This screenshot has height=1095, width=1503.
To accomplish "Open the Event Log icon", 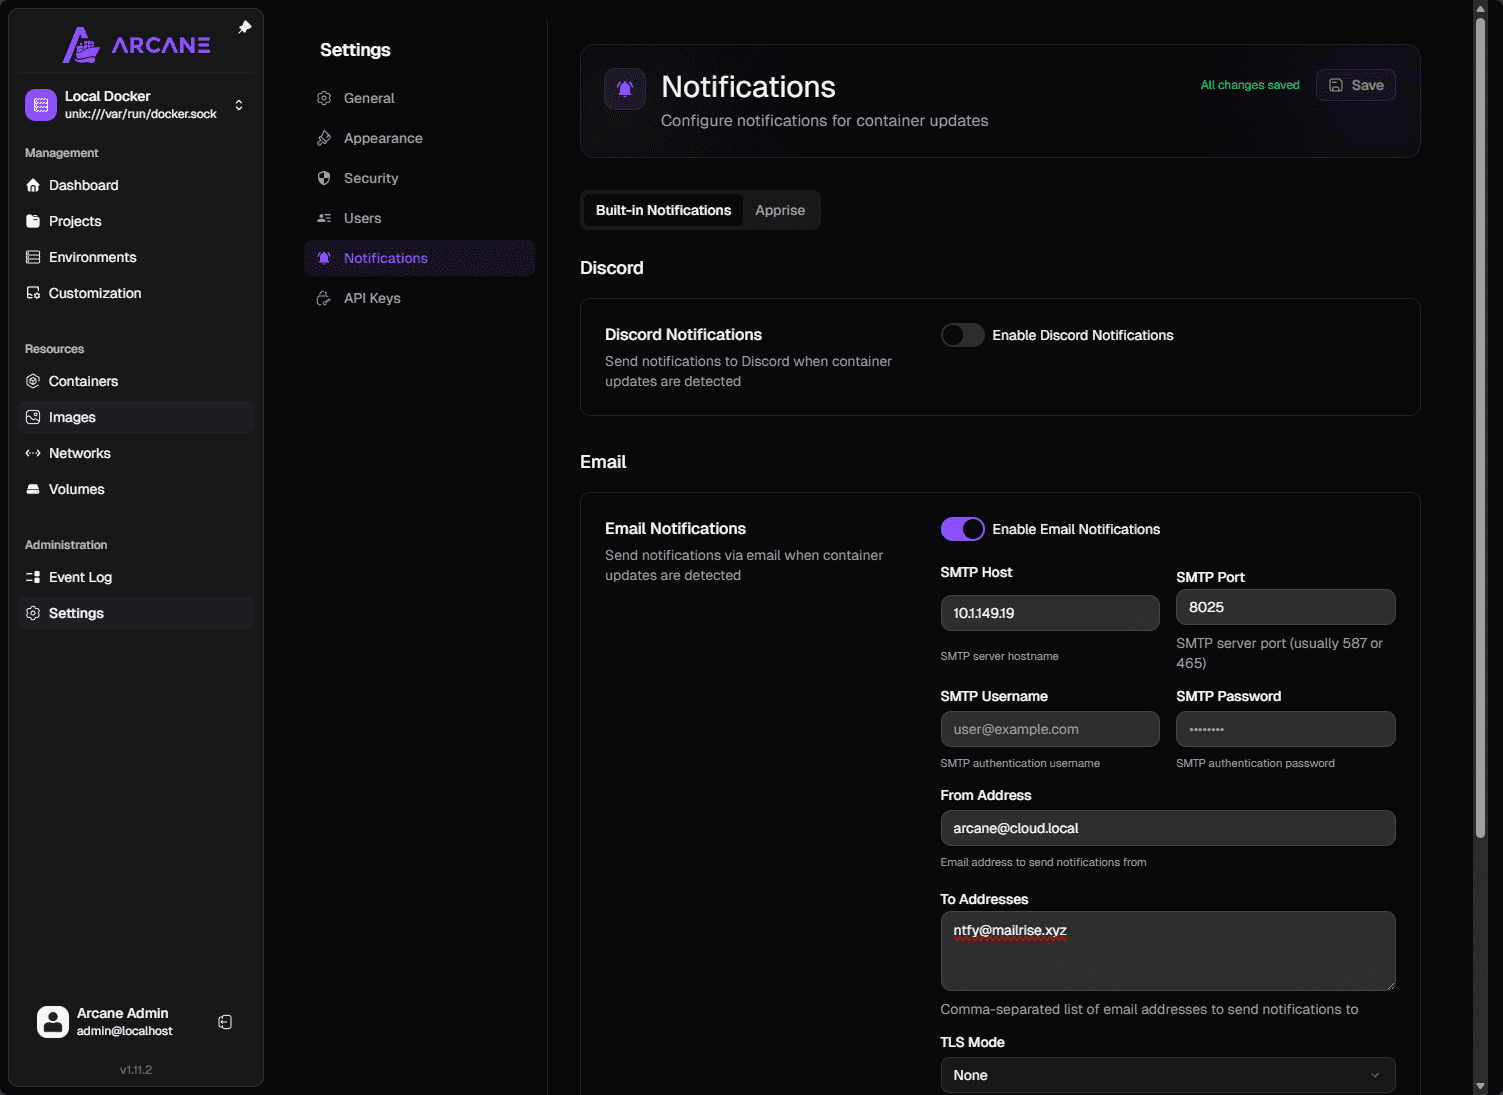I will tap(33, 577).
